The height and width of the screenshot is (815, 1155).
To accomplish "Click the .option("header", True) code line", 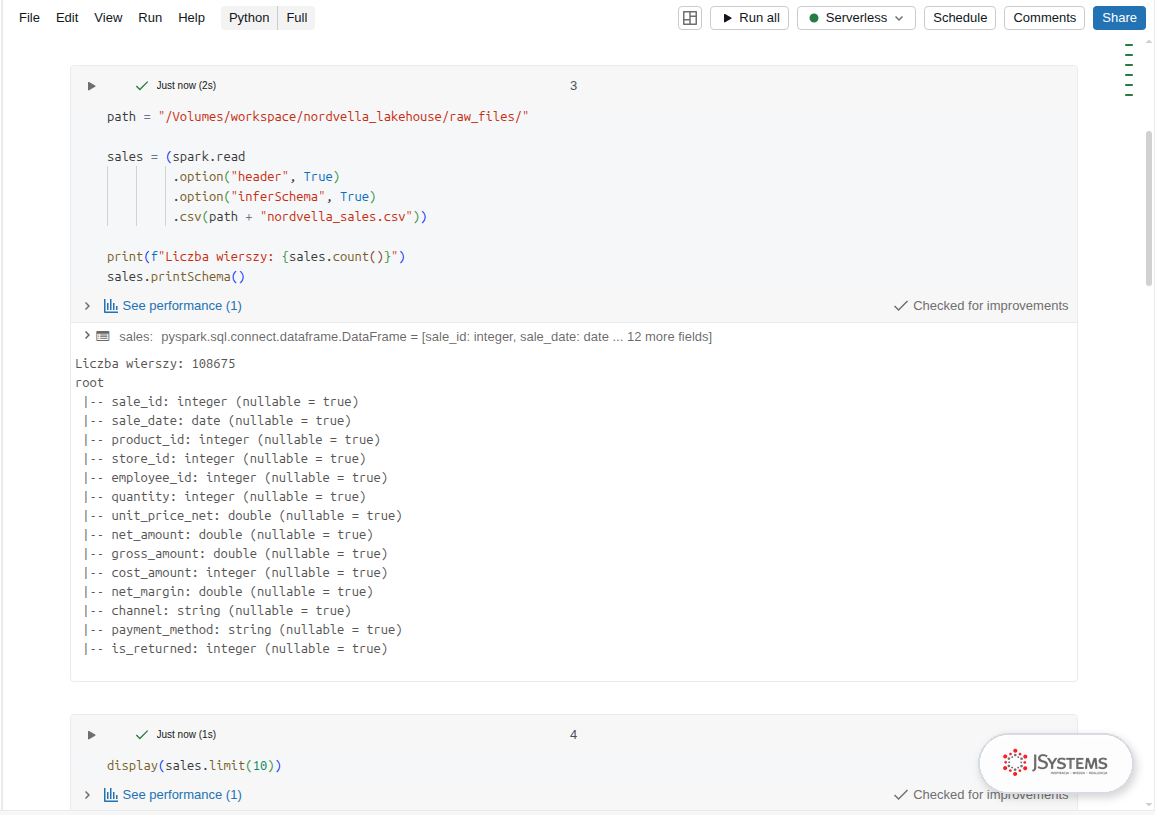I will click(256, 177).
